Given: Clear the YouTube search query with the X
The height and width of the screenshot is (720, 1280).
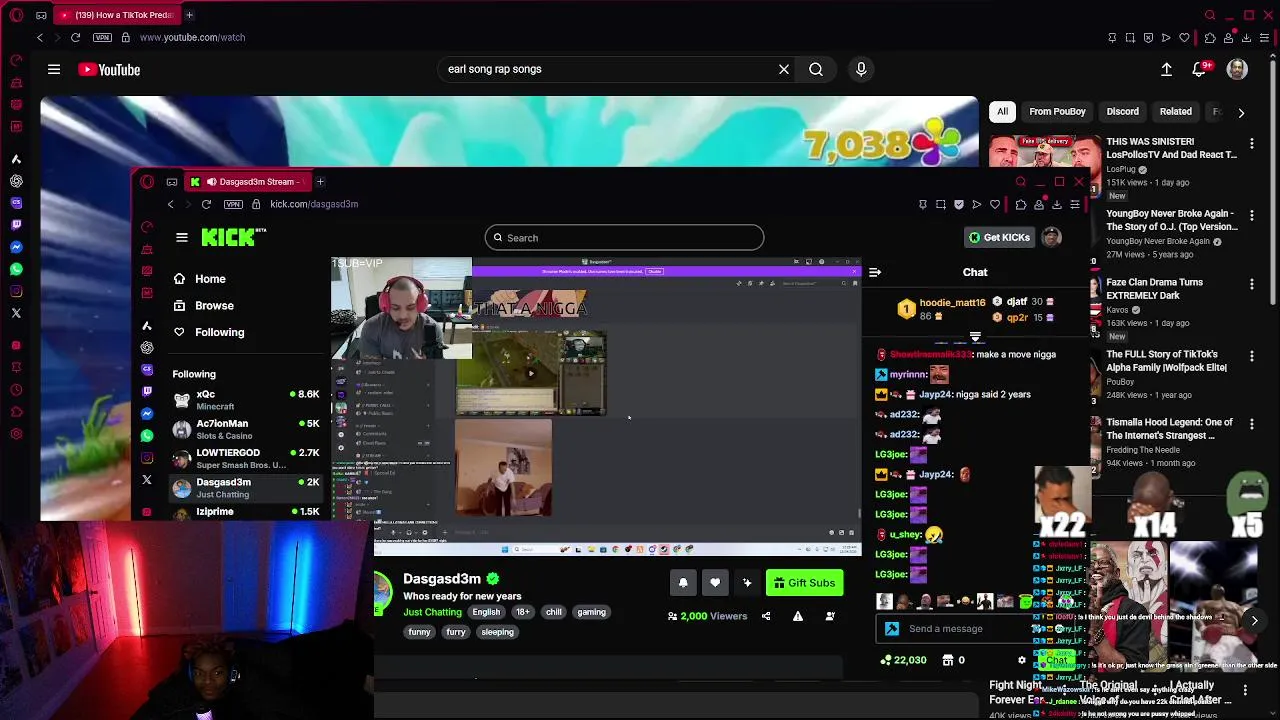Looking at the screenshot, I should [x=784, y=69].
